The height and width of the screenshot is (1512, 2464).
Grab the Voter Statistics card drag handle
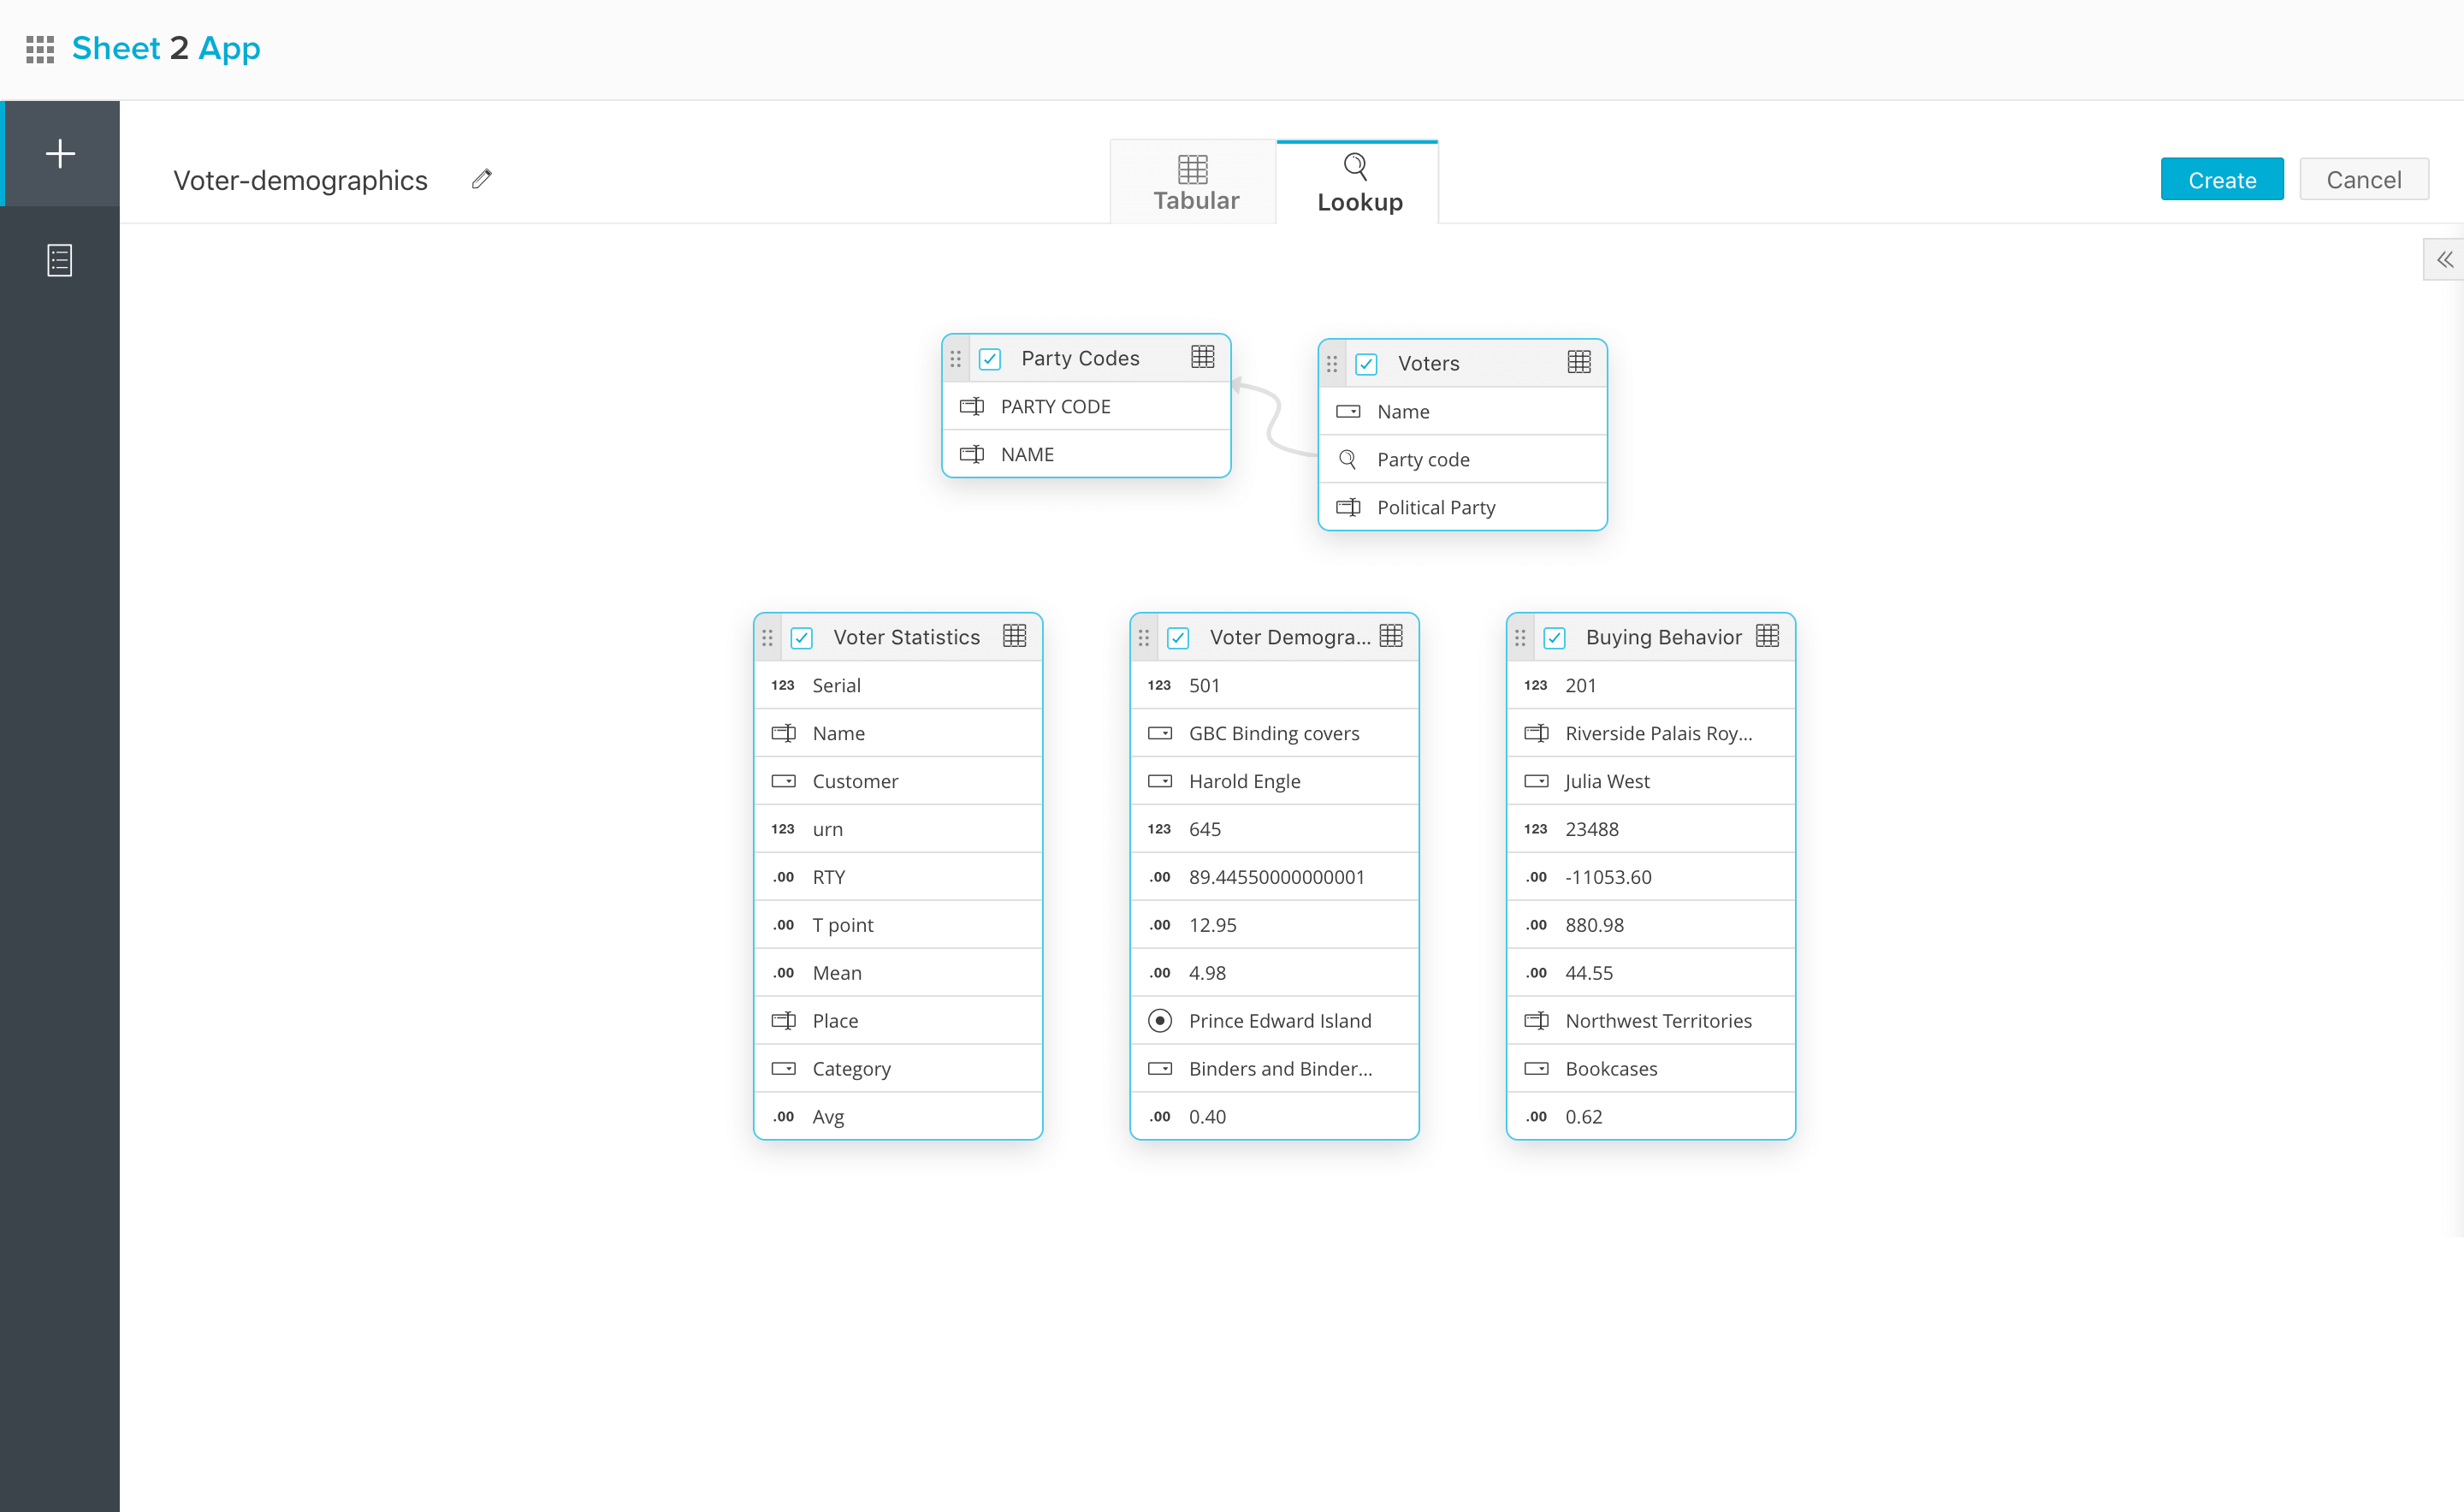click(x=768, y=637)
